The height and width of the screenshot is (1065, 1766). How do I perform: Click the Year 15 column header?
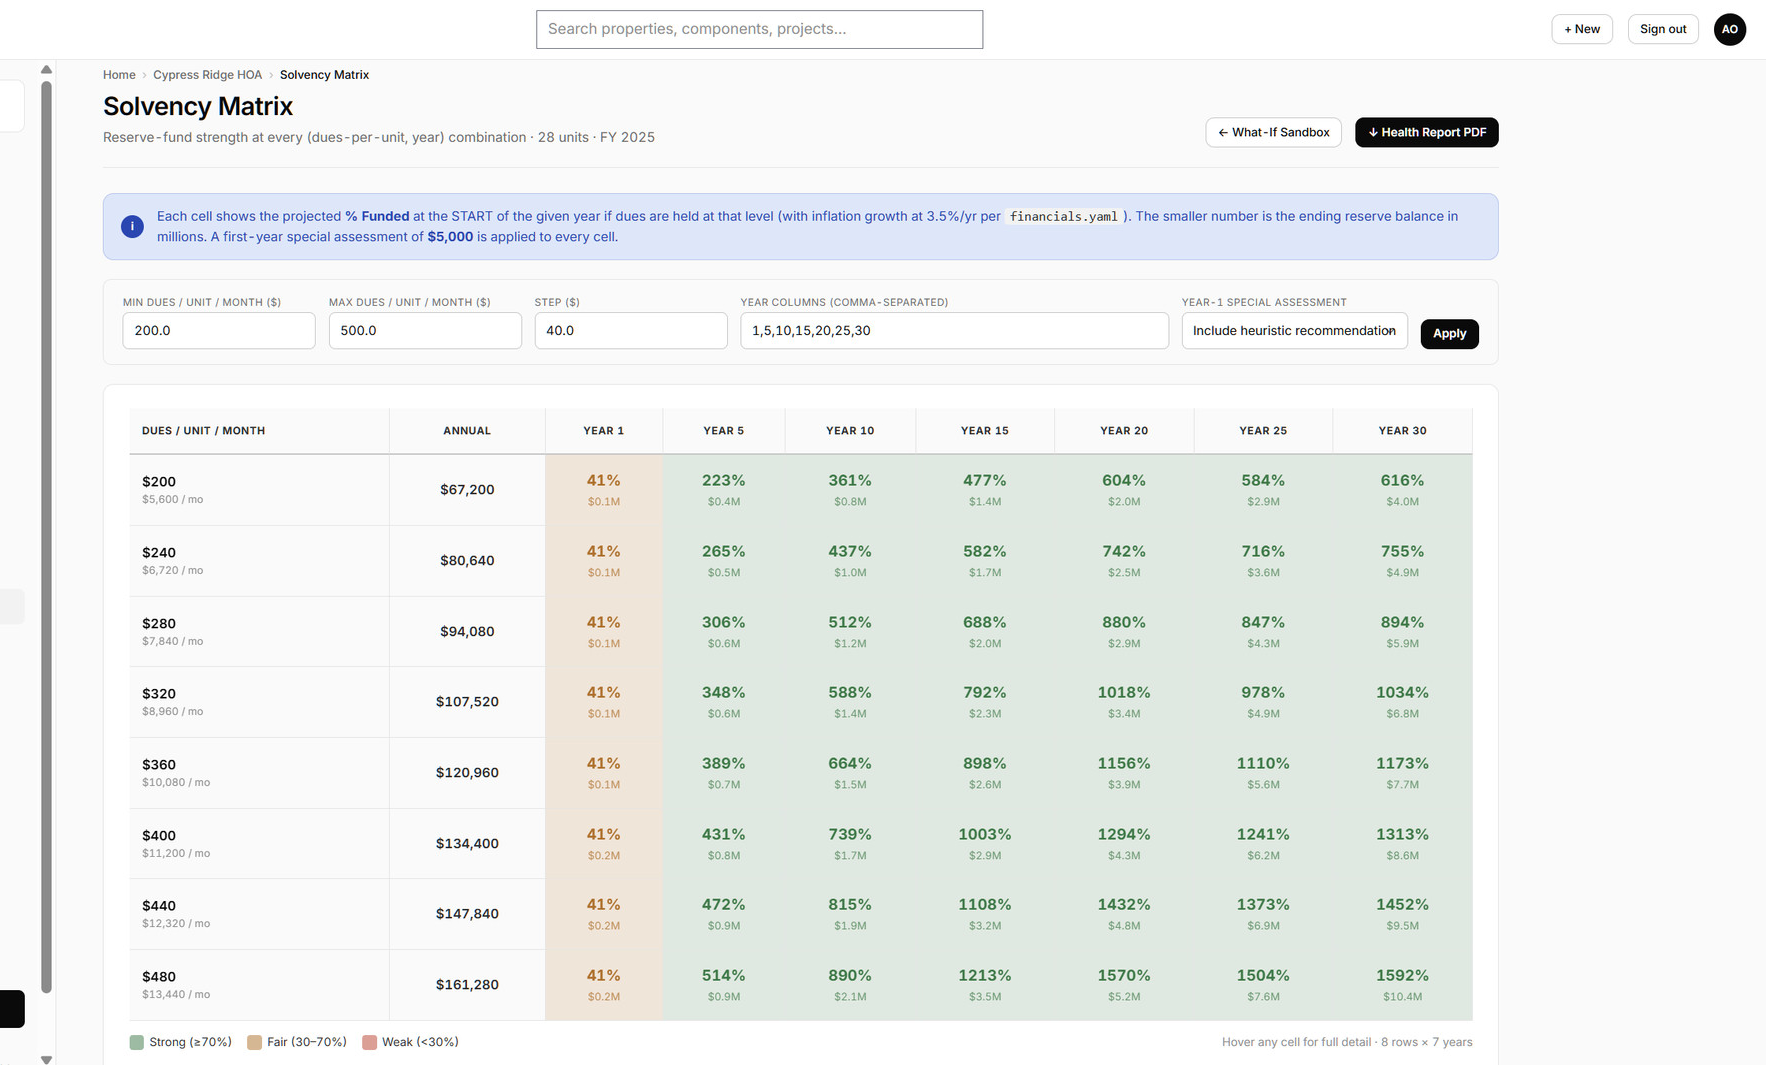pyautogui.click(x=985, y=431)
